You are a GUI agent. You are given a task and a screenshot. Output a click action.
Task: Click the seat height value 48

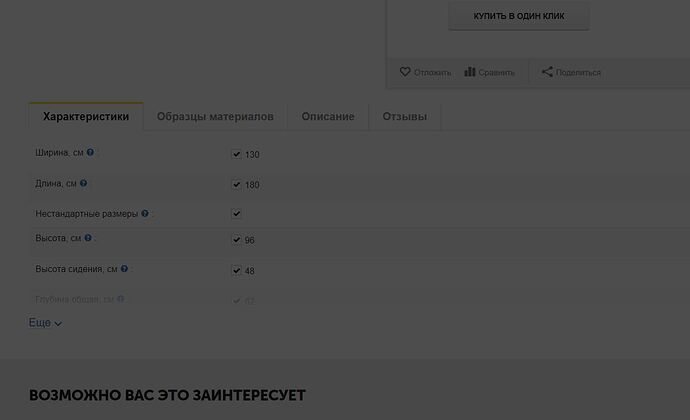coord(250,271)
